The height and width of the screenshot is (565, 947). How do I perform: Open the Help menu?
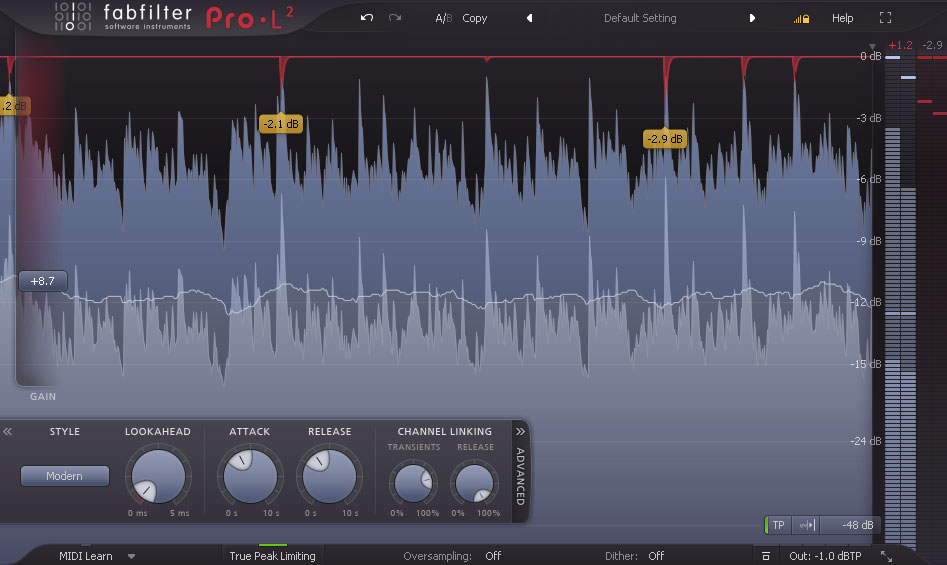843,18
